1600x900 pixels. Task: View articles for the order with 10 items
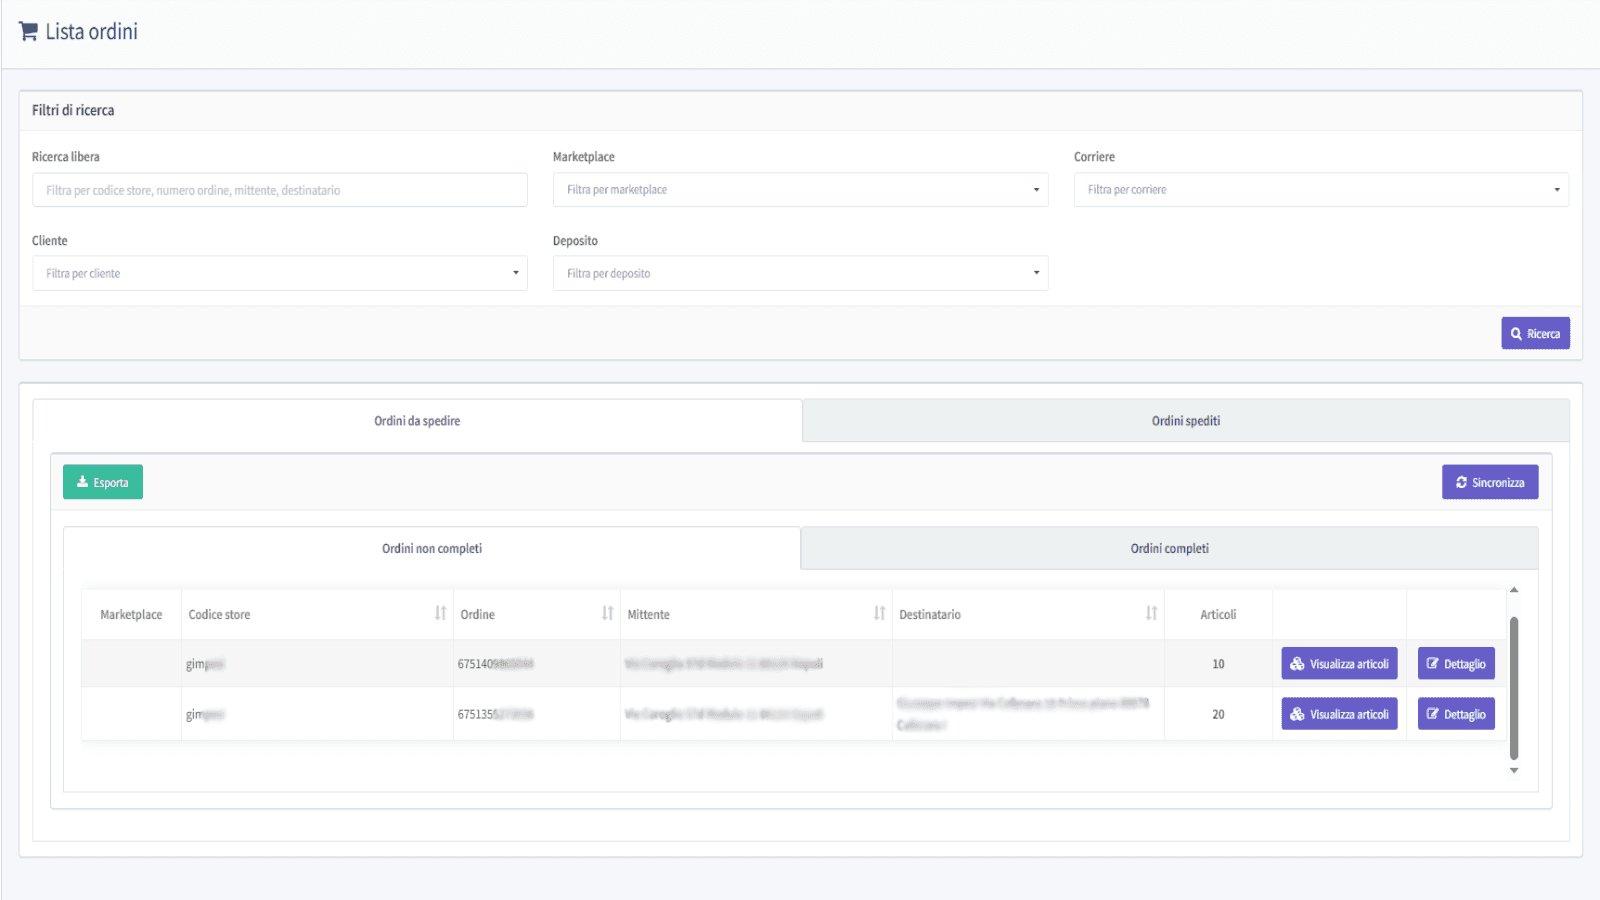pos(1339,664)
